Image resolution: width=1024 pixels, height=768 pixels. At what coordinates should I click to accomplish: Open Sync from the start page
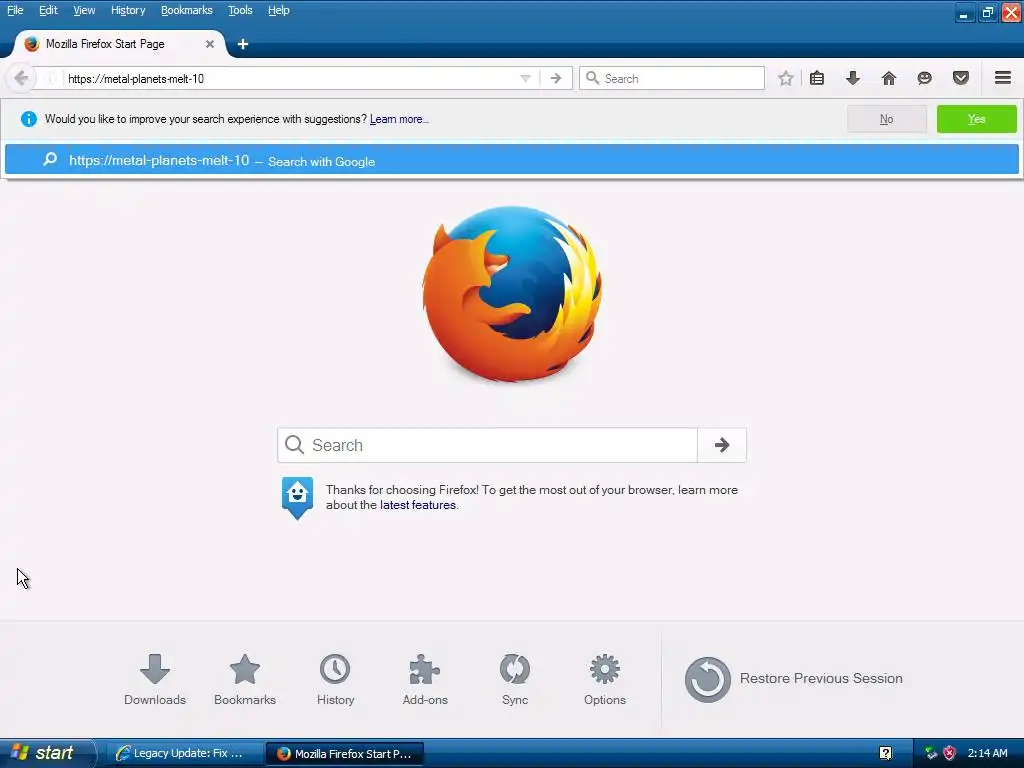[515, 679]
